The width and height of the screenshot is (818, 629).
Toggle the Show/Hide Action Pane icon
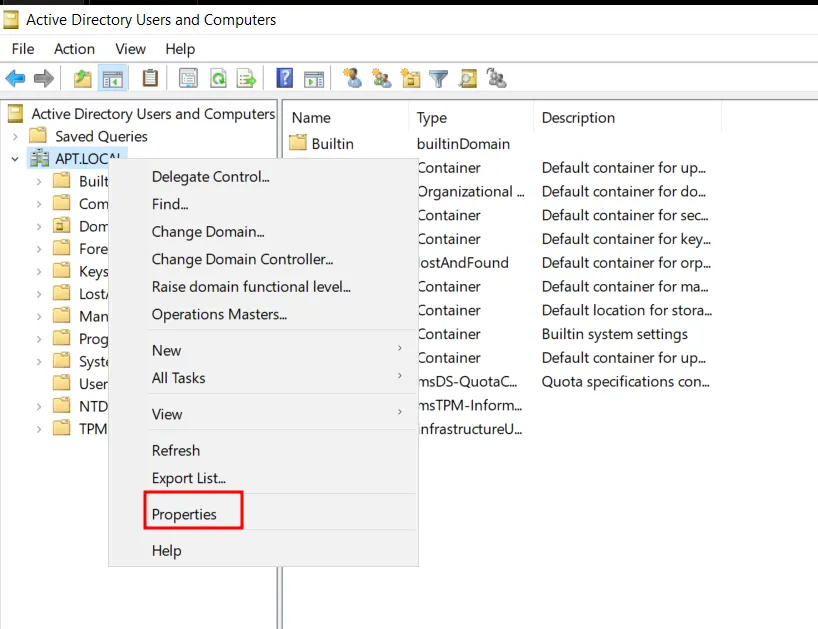(x=314, y=79)
